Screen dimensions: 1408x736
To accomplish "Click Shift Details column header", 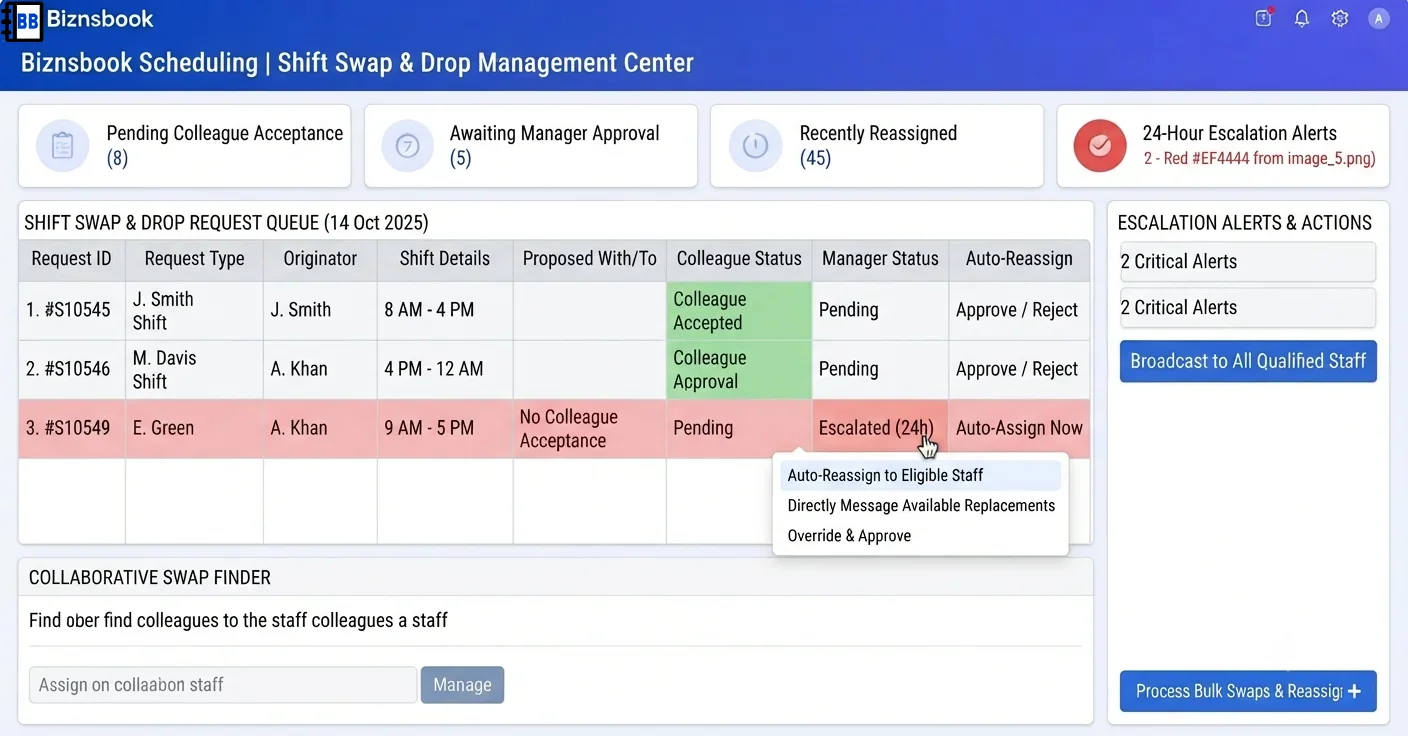I will [445, 258].
